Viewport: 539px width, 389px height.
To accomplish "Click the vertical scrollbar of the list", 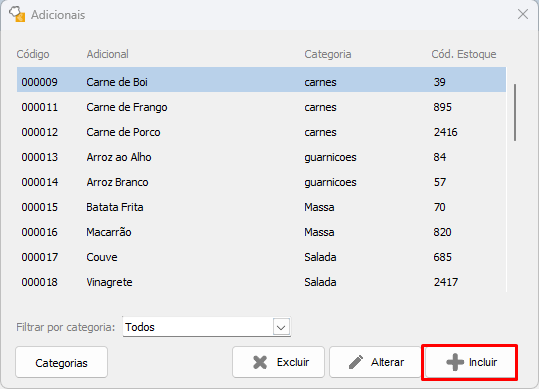I will click(x=515, y=112).
